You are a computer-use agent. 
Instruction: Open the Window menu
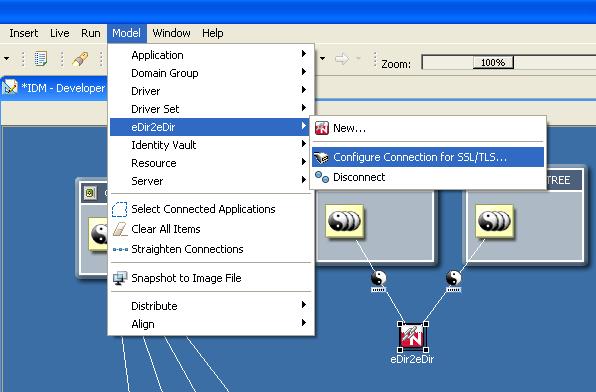click(171, 33)
